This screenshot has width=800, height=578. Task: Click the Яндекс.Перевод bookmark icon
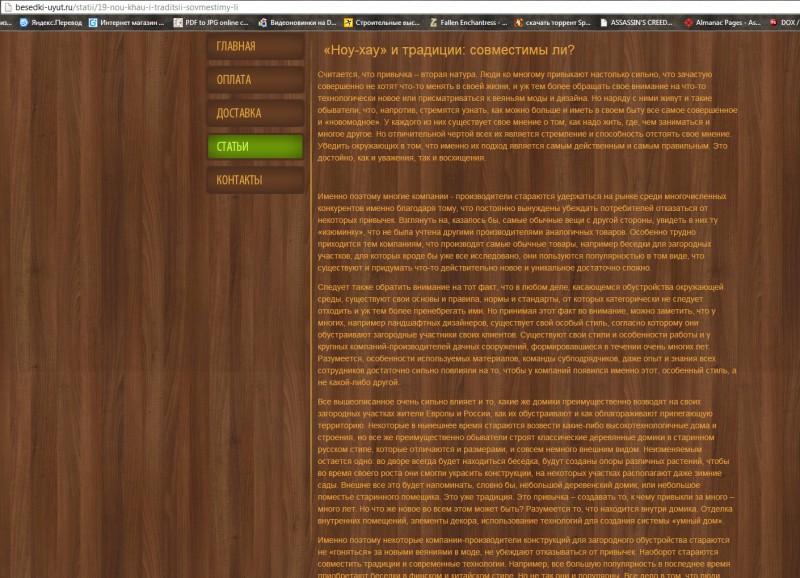pos(23,22)
